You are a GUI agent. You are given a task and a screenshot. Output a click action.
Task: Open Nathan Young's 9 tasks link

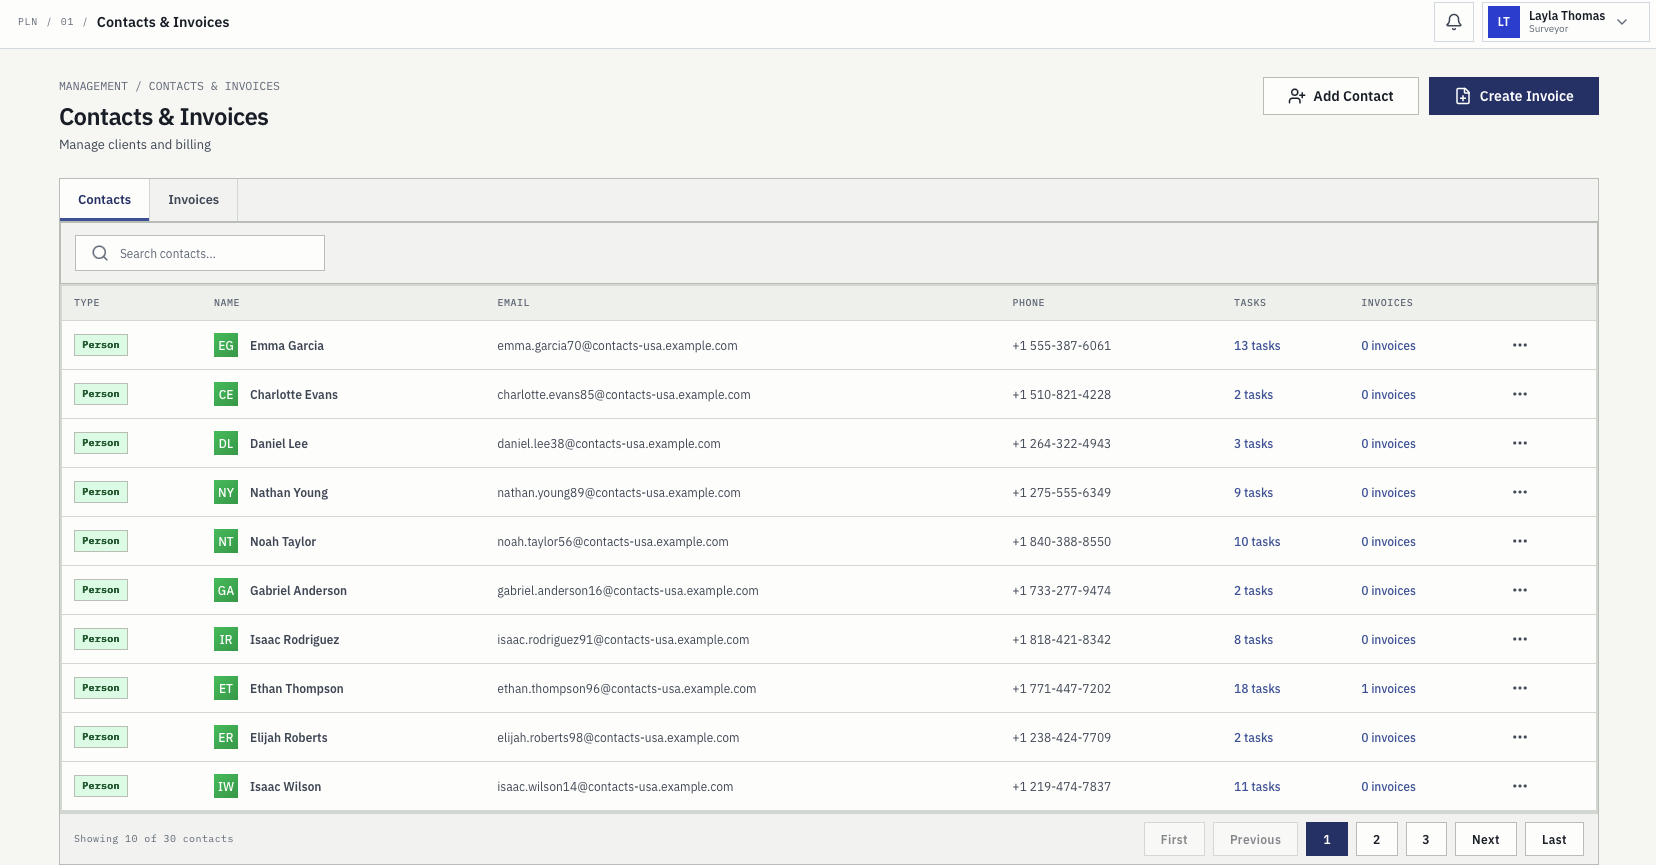click(x=1253, y=493)
